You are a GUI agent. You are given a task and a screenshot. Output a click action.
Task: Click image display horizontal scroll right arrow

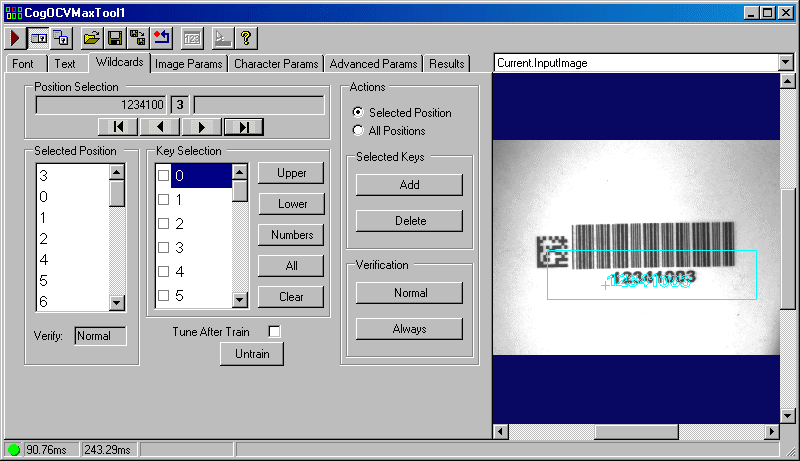[772, 432]
